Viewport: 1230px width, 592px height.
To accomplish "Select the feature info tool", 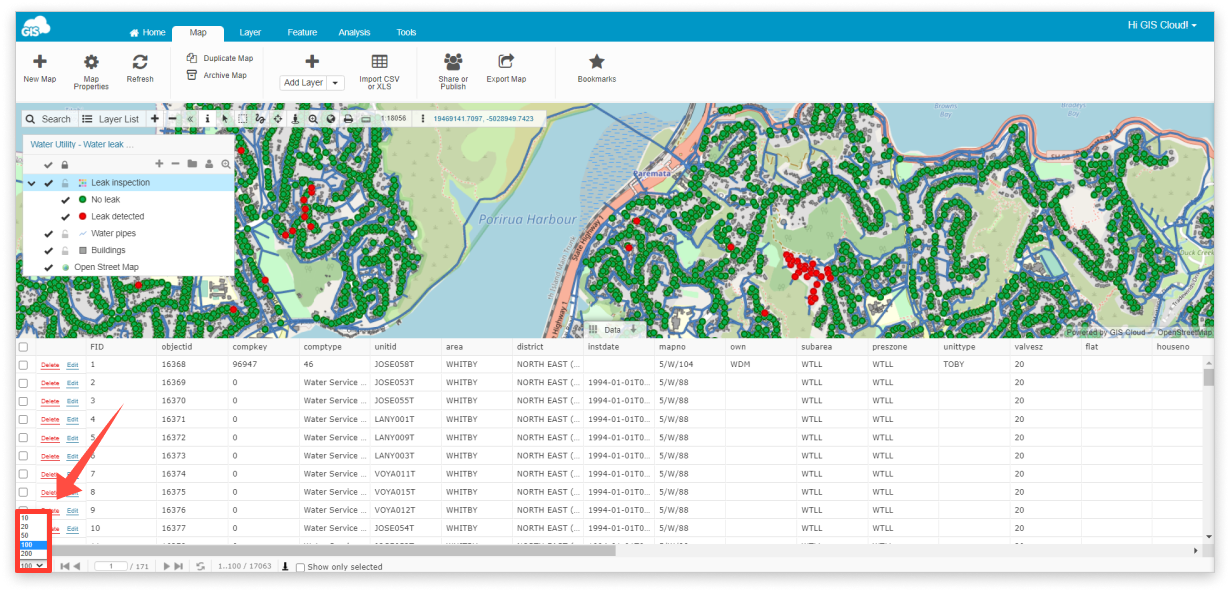I will click(x=207, y=118).
